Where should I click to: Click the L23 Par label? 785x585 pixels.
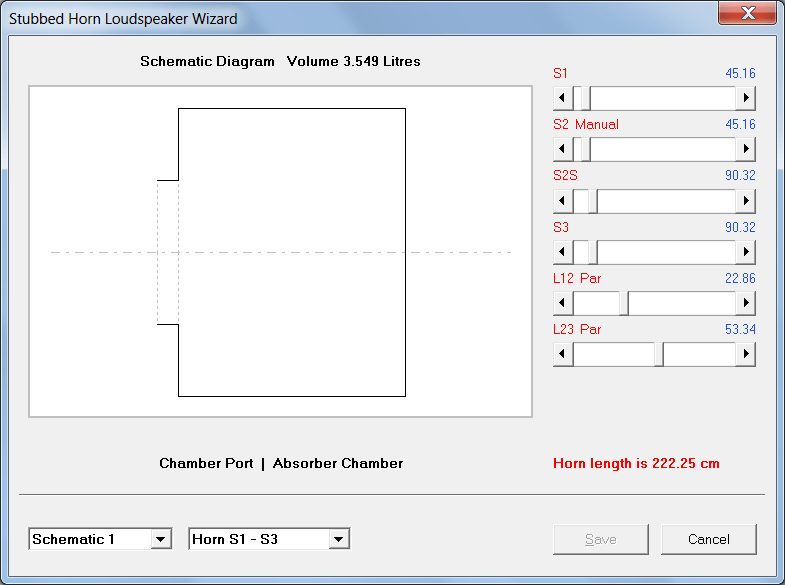(x=577, y=329)
